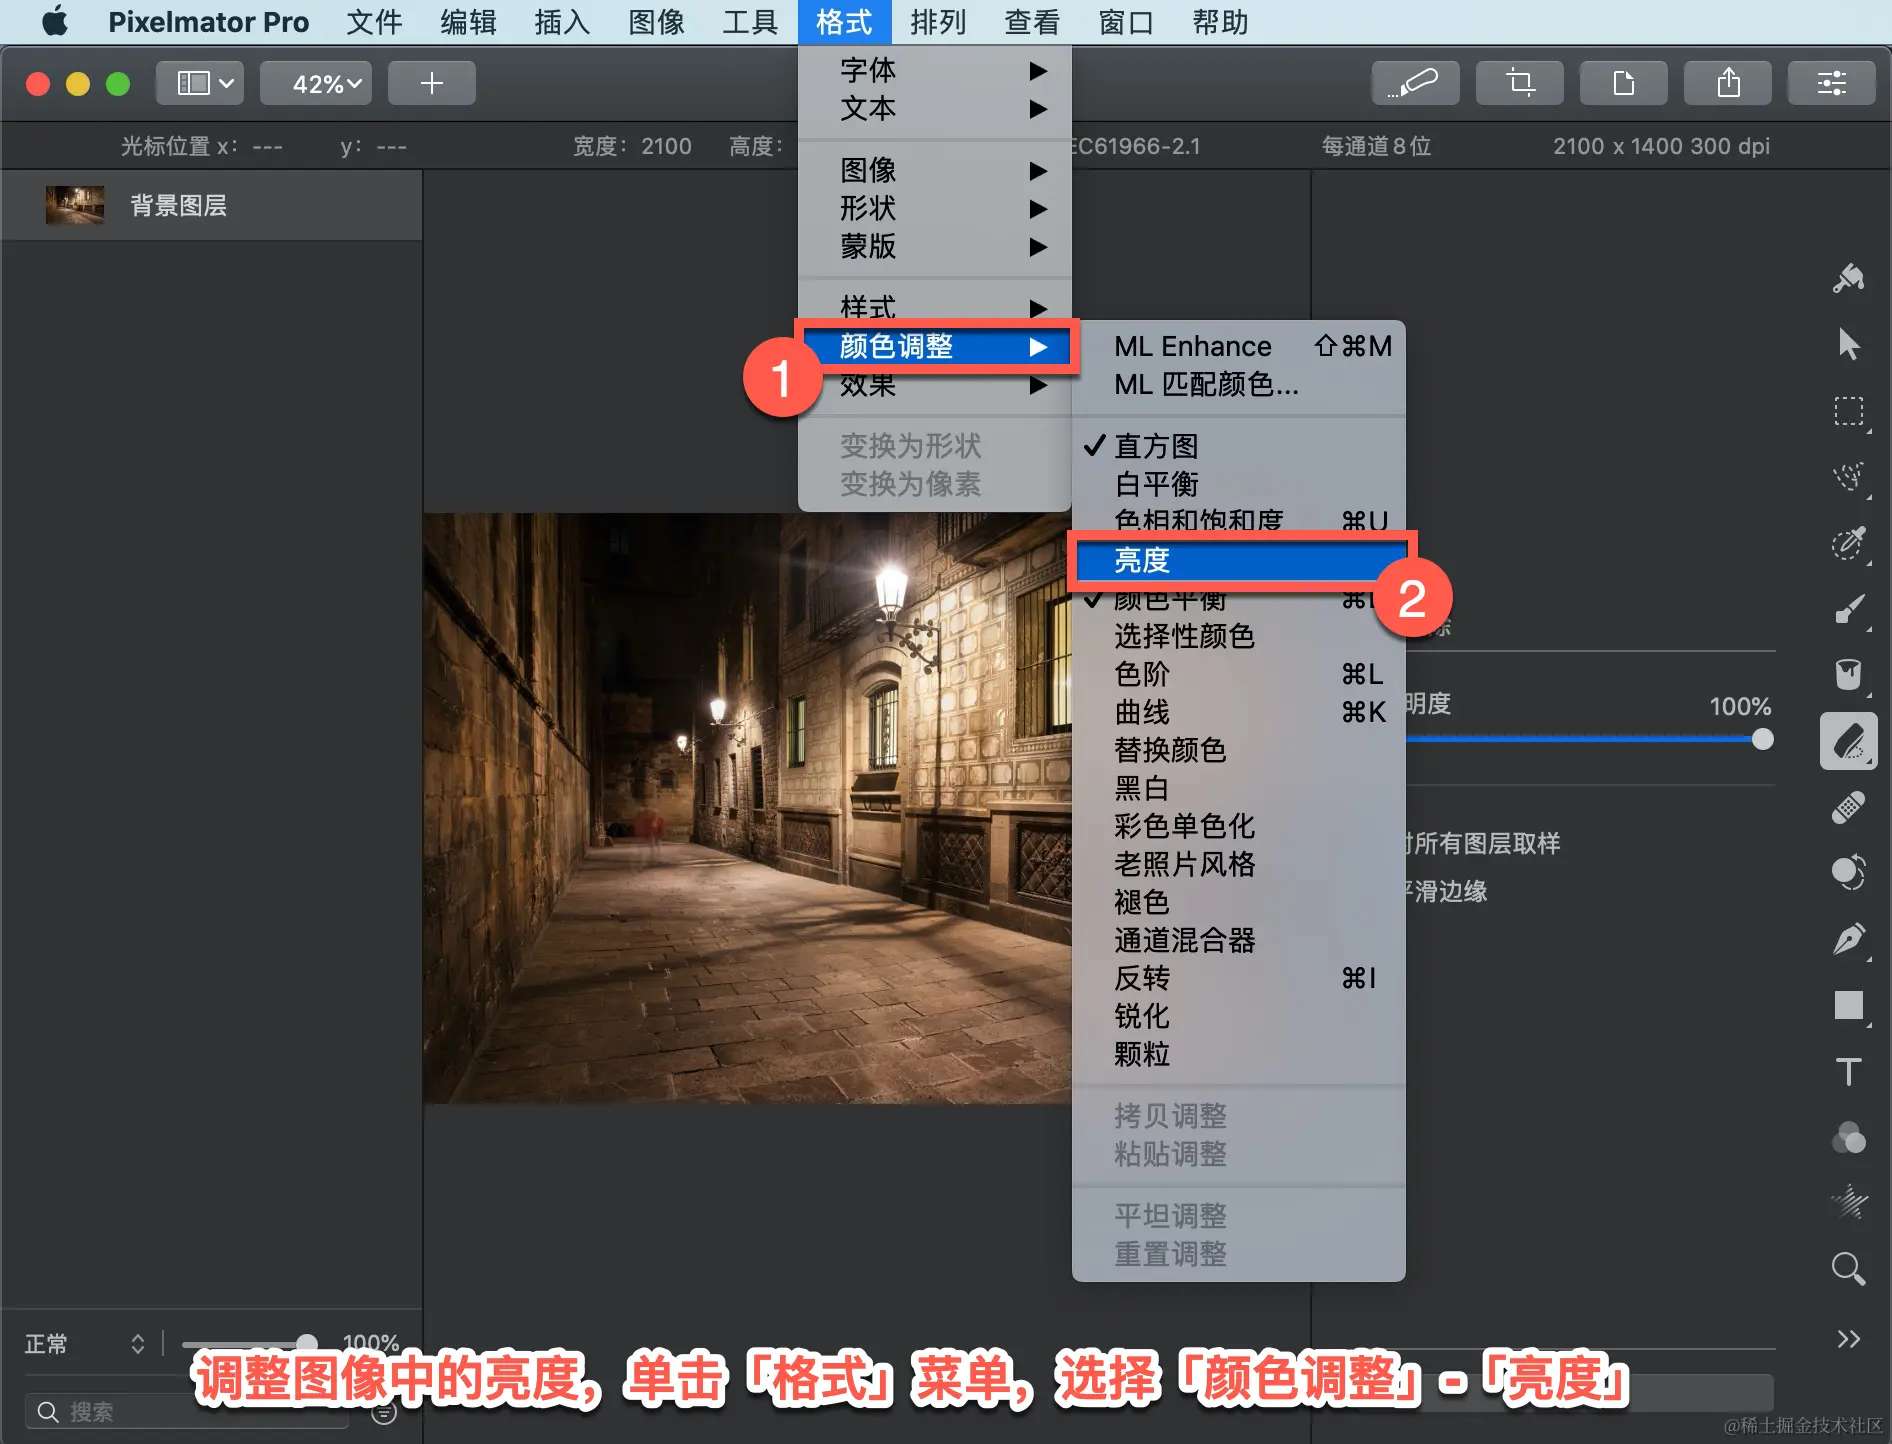Select the Color Adjustments circles tool
This screenshot has width=1892, height=1444.
(1848, 1137)
